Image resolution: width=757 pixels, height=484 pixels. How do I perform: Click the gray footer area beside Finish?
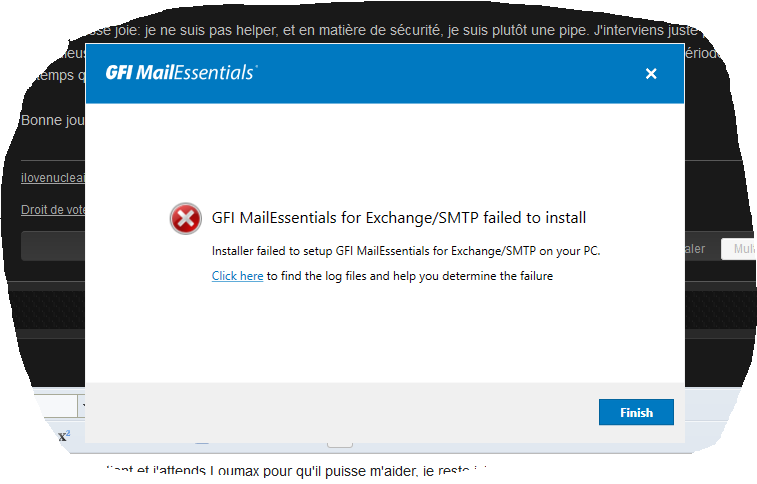(x=338, y=413)
